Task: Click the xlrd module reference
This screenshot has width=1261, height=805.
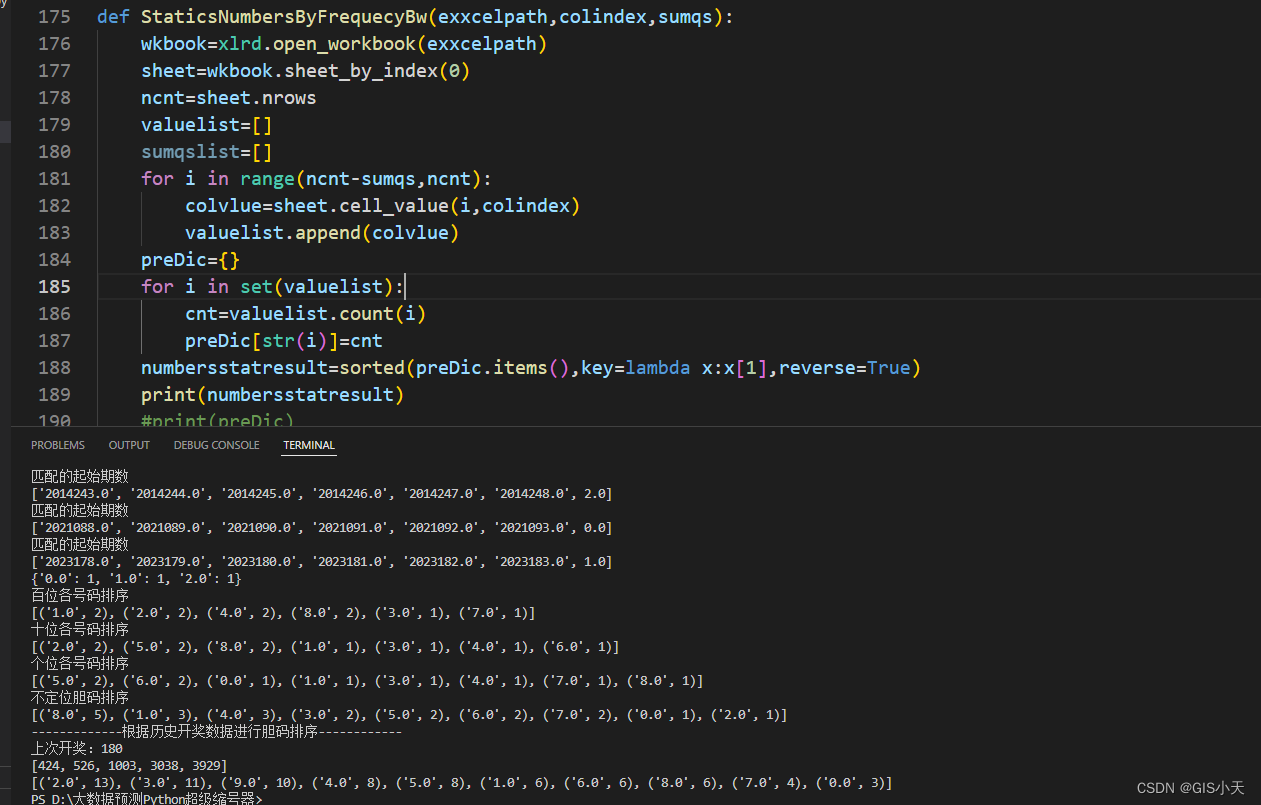Action: click(240, 44)
